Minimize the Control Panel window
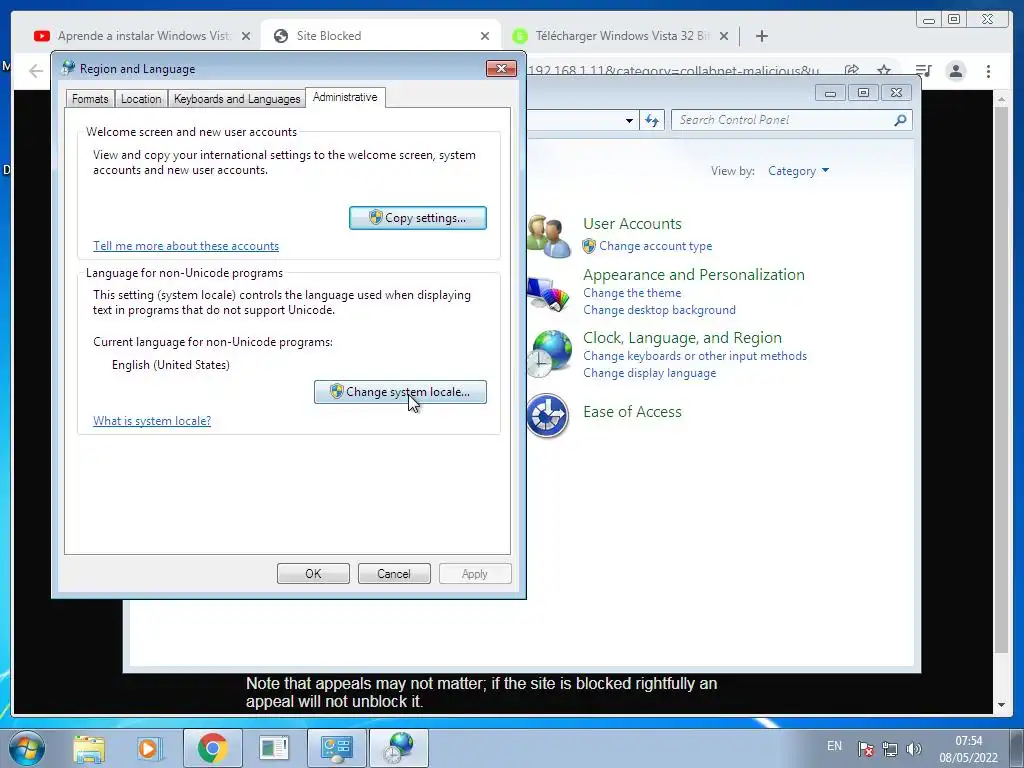The width and height of the screenshot is (1024, 768). pos(830,93)
